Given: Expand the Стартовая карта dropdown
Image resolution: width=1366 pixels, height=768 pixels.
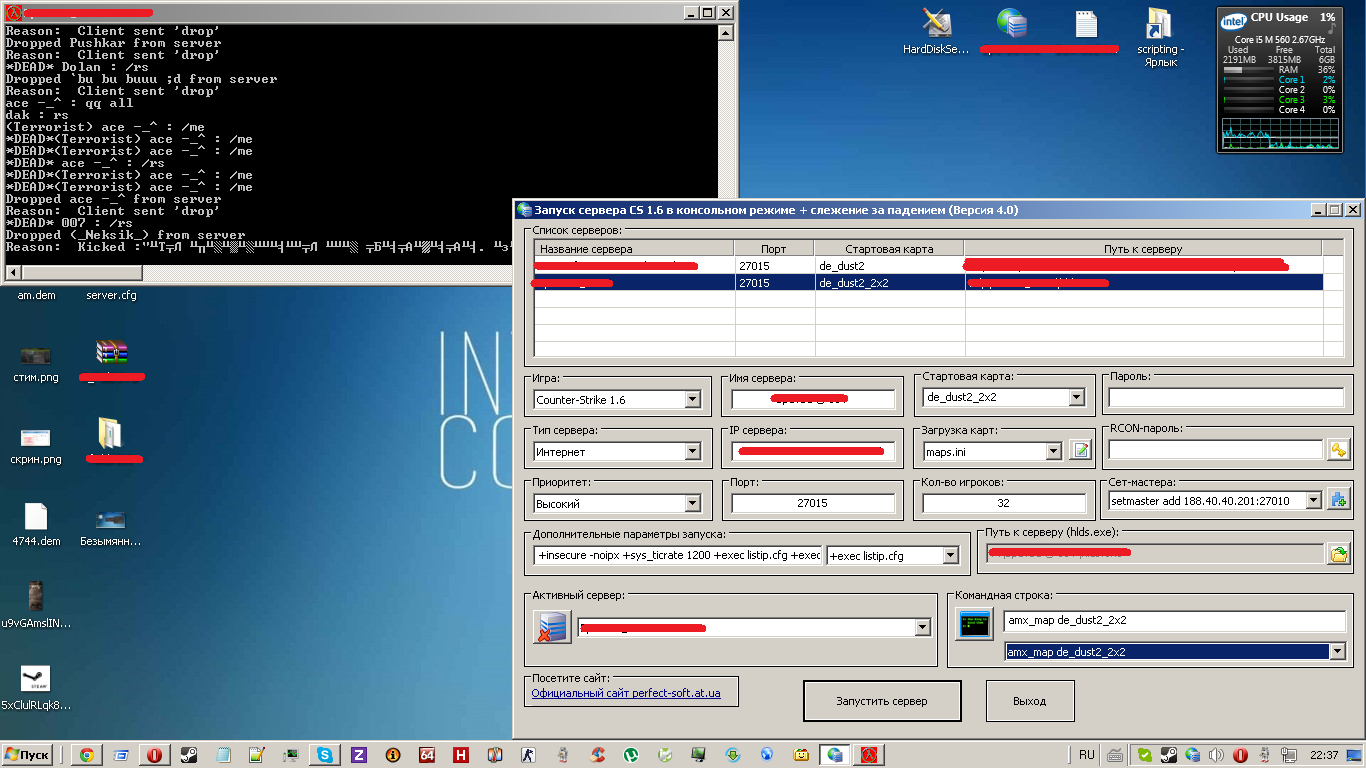Looking at the screenshot, I should tap(1077, 397).
